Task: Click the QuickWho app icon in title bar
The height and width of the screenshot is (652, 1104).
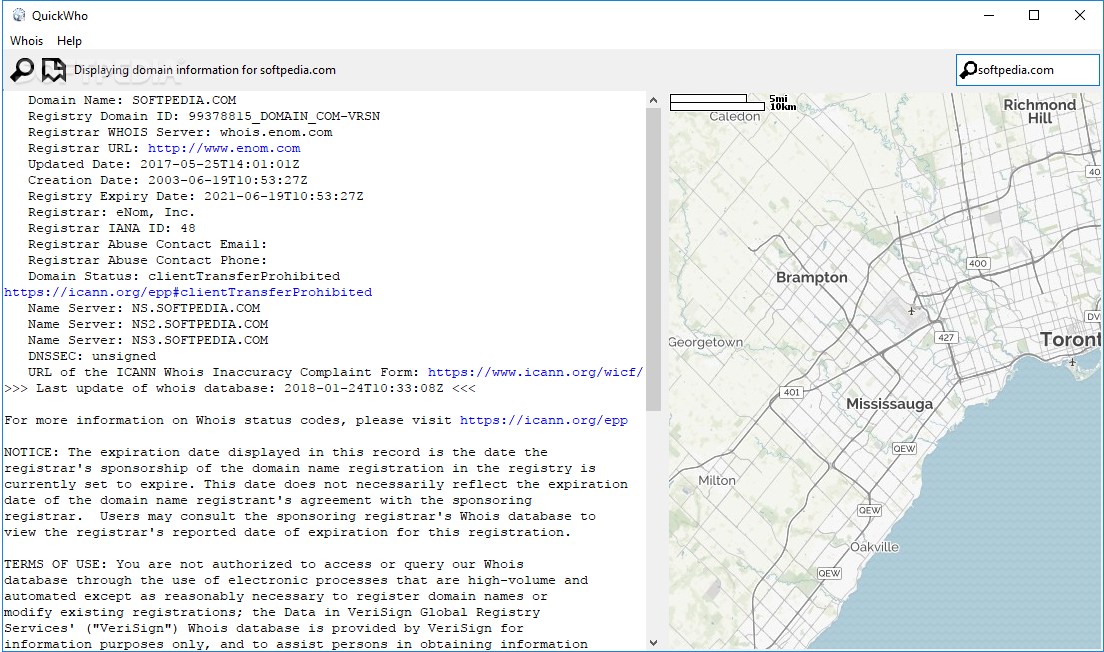Action: (x=18, y=15)
